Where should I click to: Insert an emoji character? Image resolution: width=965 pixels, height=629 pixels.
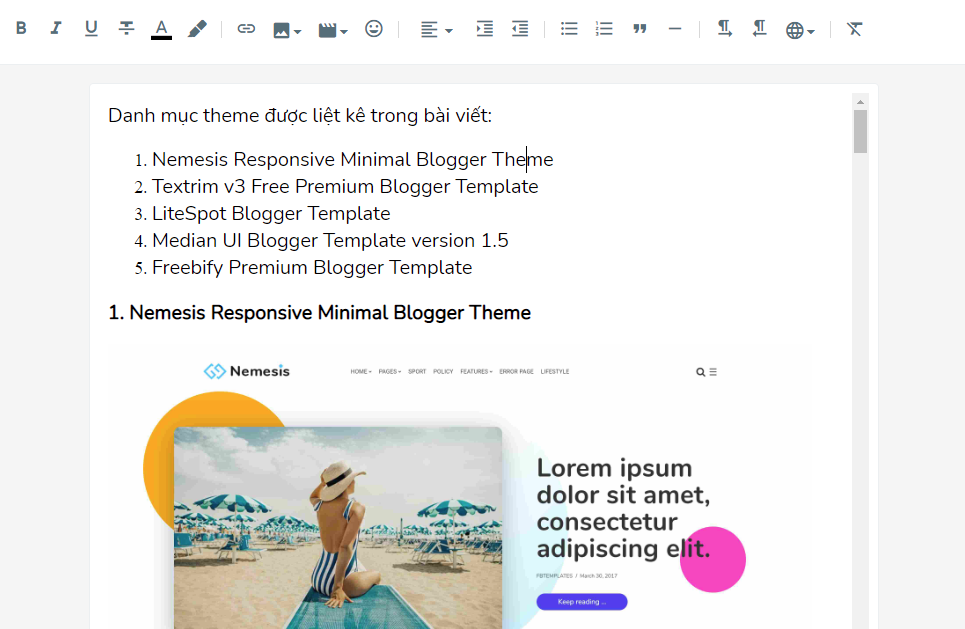(x=374, y=28)
